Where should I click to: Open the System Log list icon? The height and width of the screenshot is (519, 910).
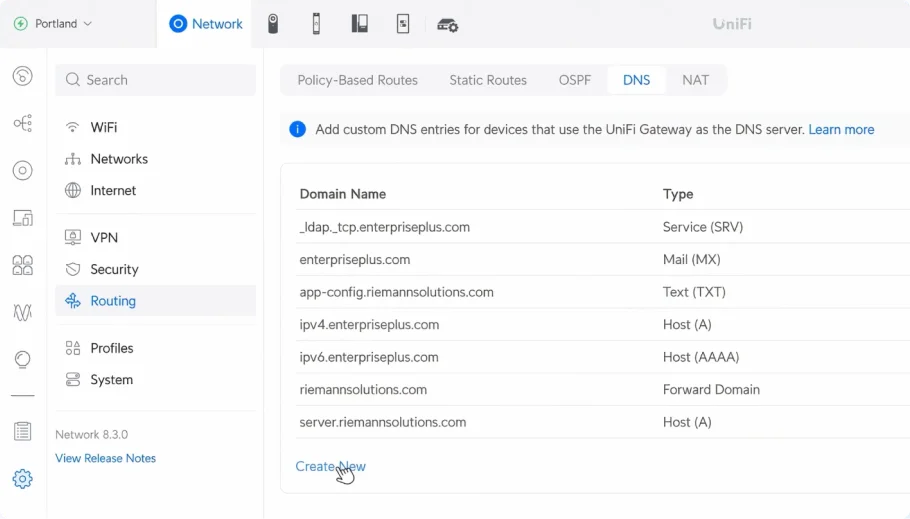coord(23,431)
